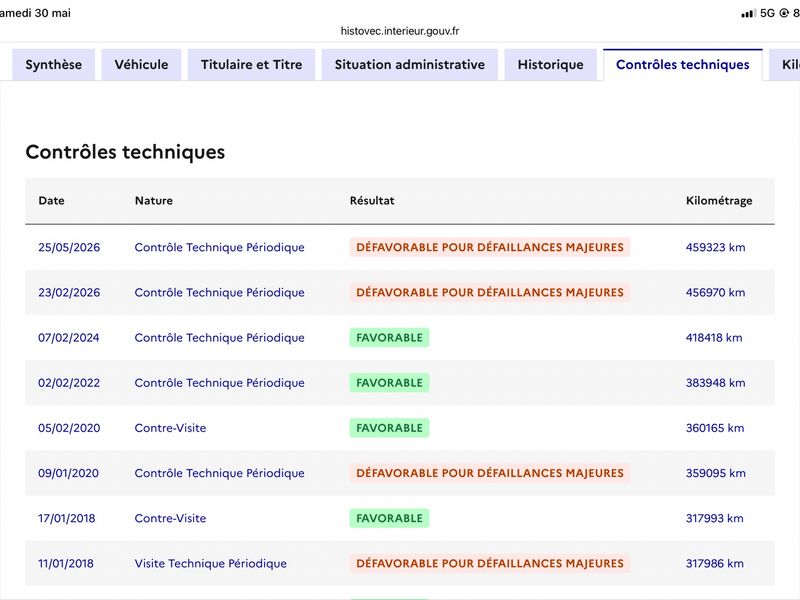Select the 25/05/2026 inspection date
The height and width of the screenshot is (600, 800).
click(x=69, y=247)
